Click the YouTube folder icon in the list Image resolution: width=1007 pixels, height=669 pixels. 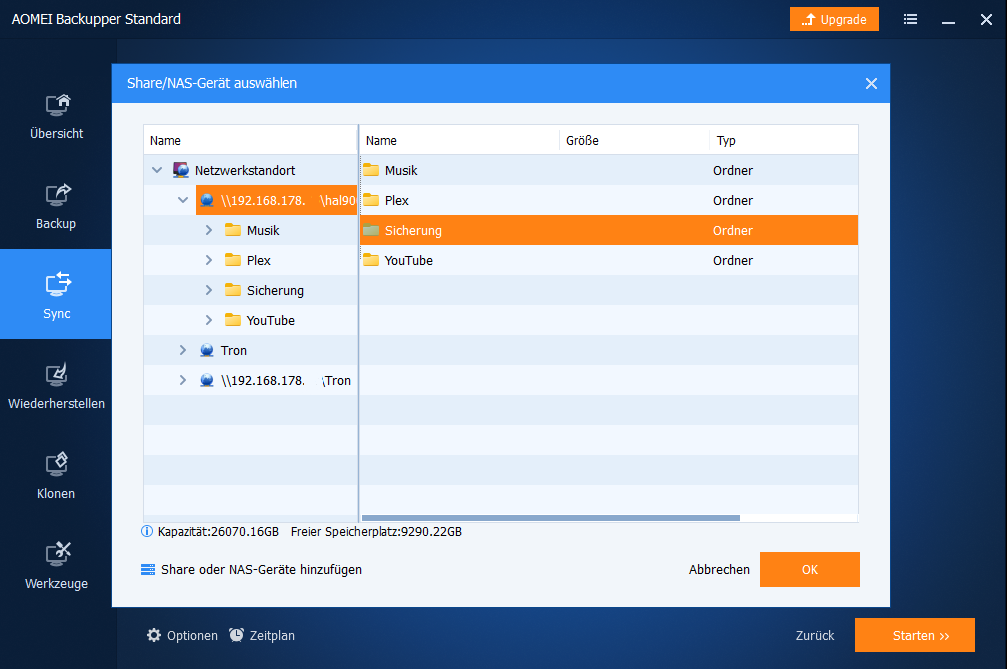[371, 259]
